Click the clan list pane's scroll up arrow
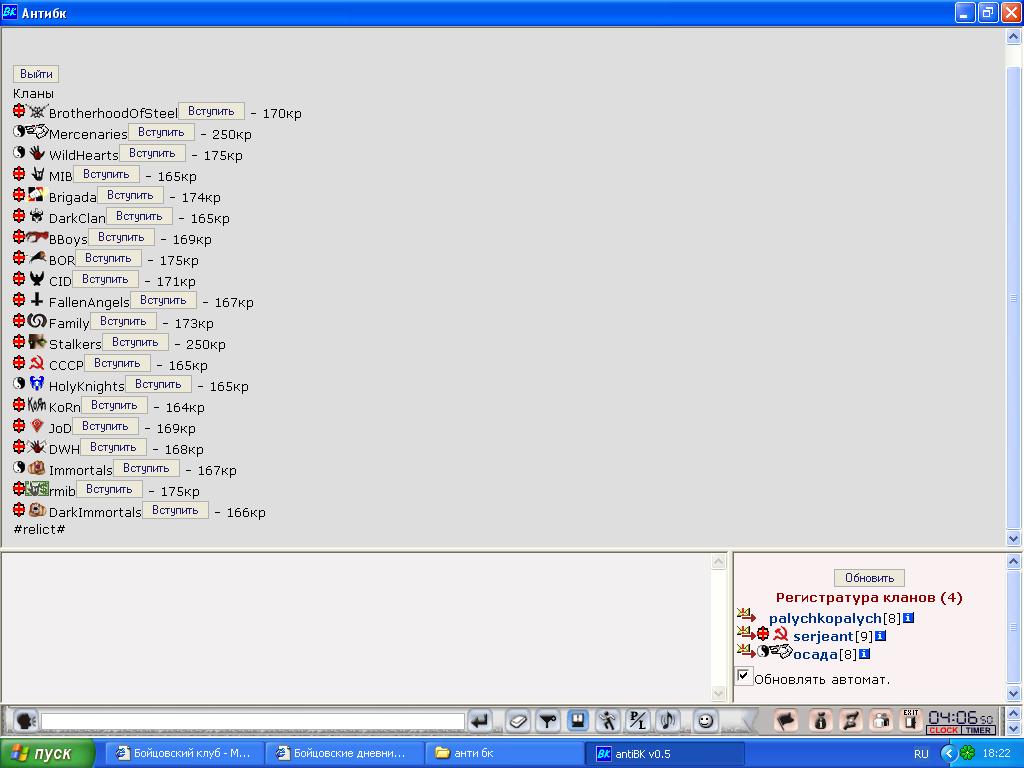This screenshot has height=768, width=1024. [x=1014, y=37]
